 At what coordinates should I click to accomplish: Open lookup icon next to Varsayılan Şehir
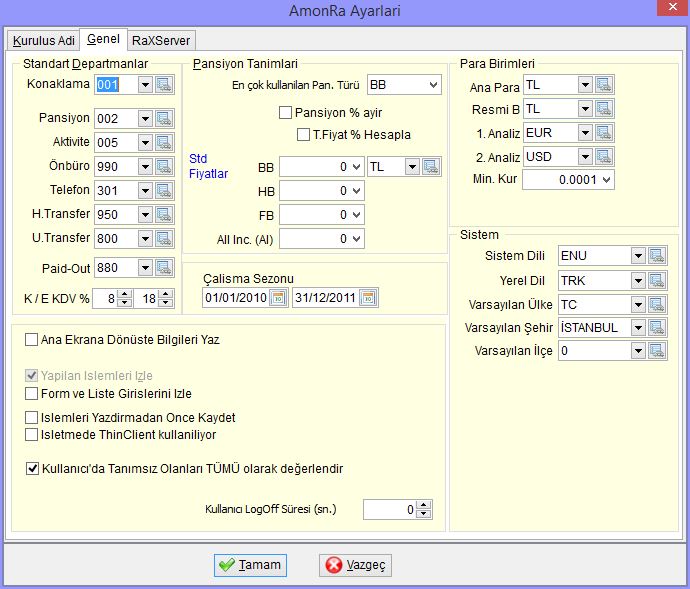(x=657, y=327)
